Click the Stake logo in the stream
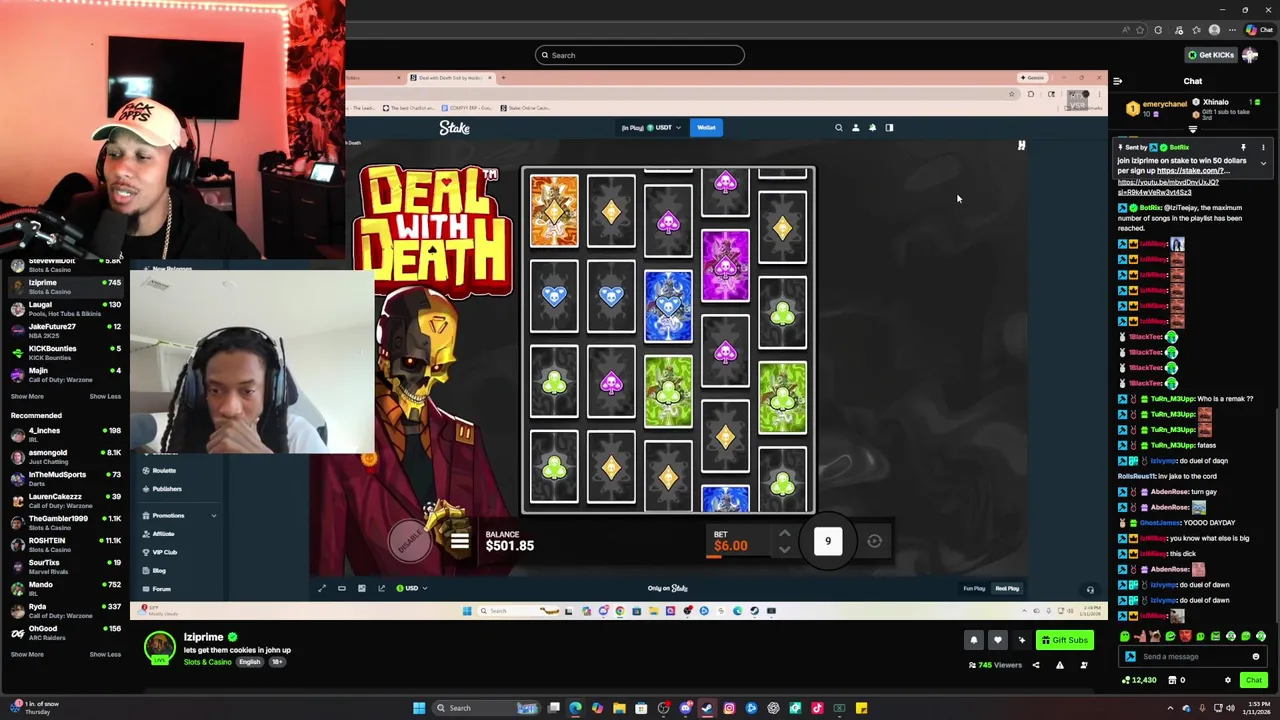The image size is (1280, 720). click(x=454, y=128)
